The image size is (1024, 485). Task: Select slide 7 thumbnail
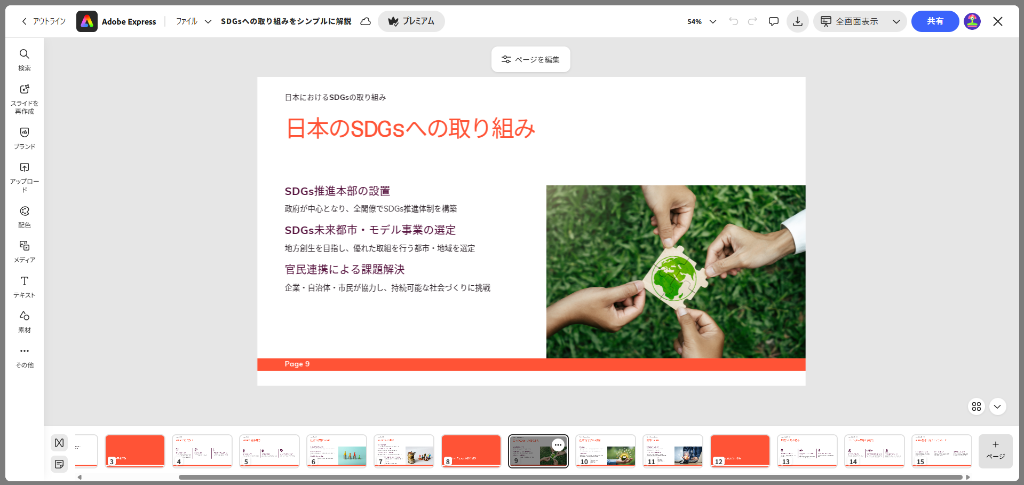404,451
